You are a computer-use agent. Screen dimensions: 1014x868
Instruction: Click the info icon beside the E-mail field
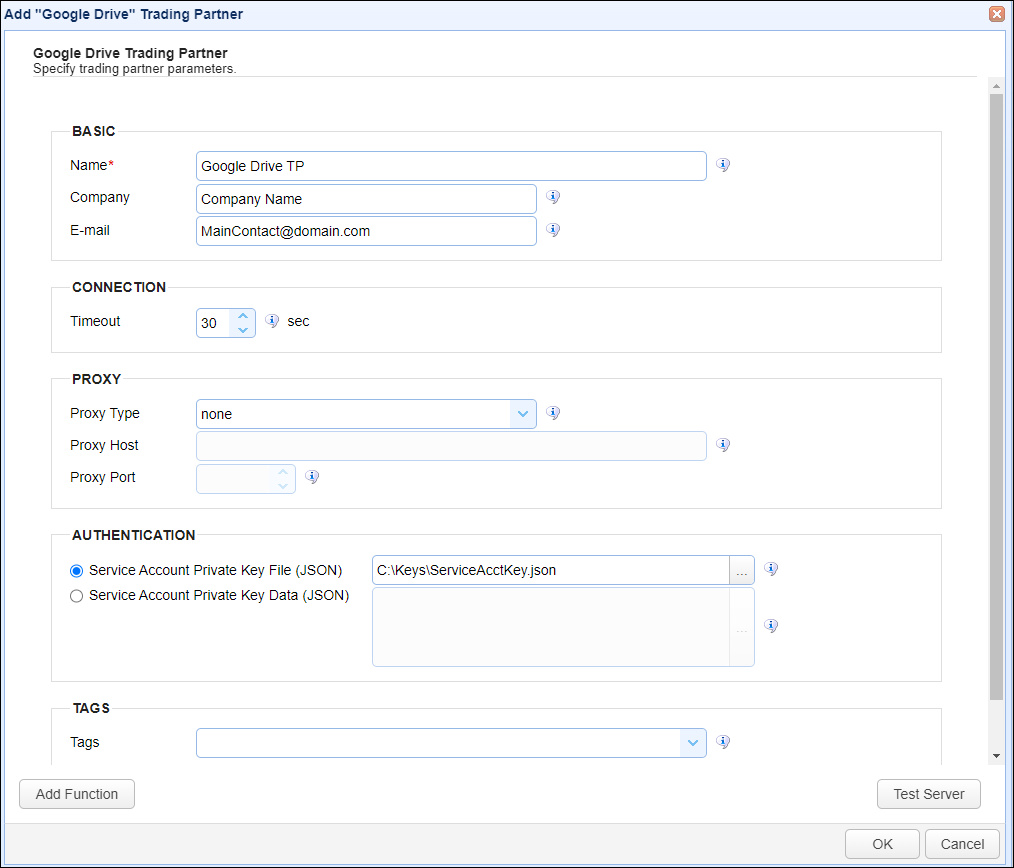pos(553,230)
